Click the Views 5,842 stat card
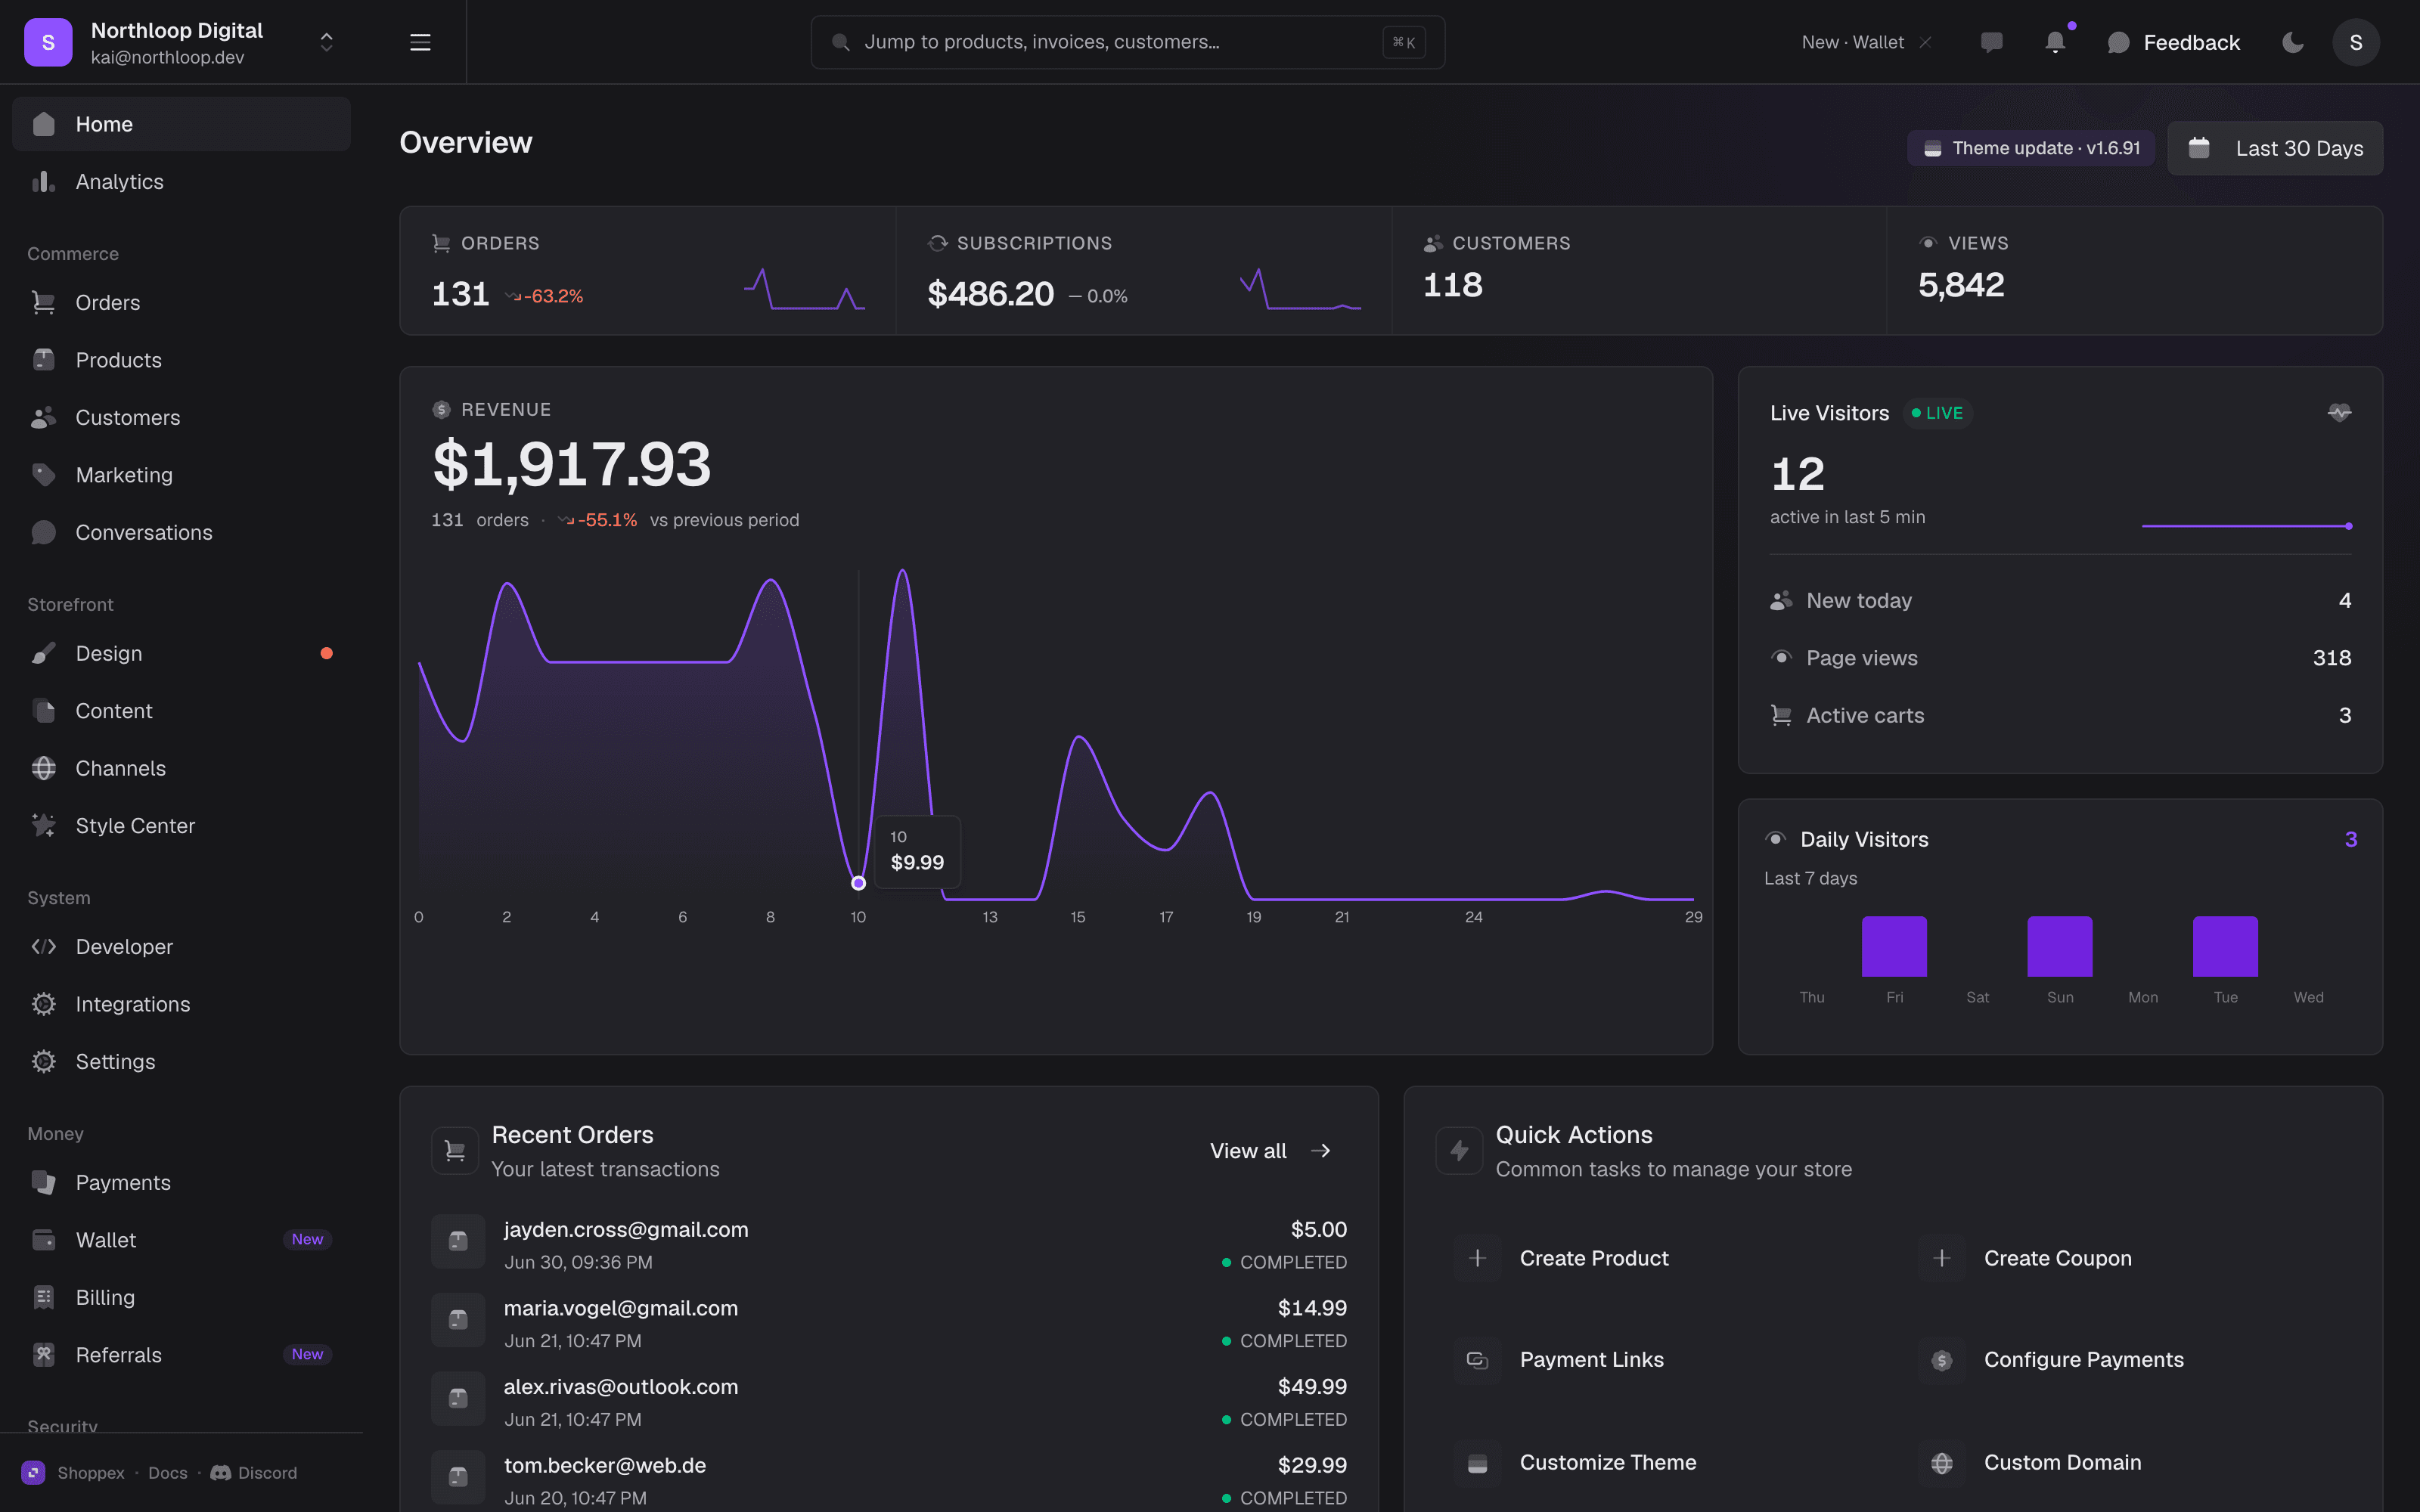 pyautogui.click(x=2134, y=271)
